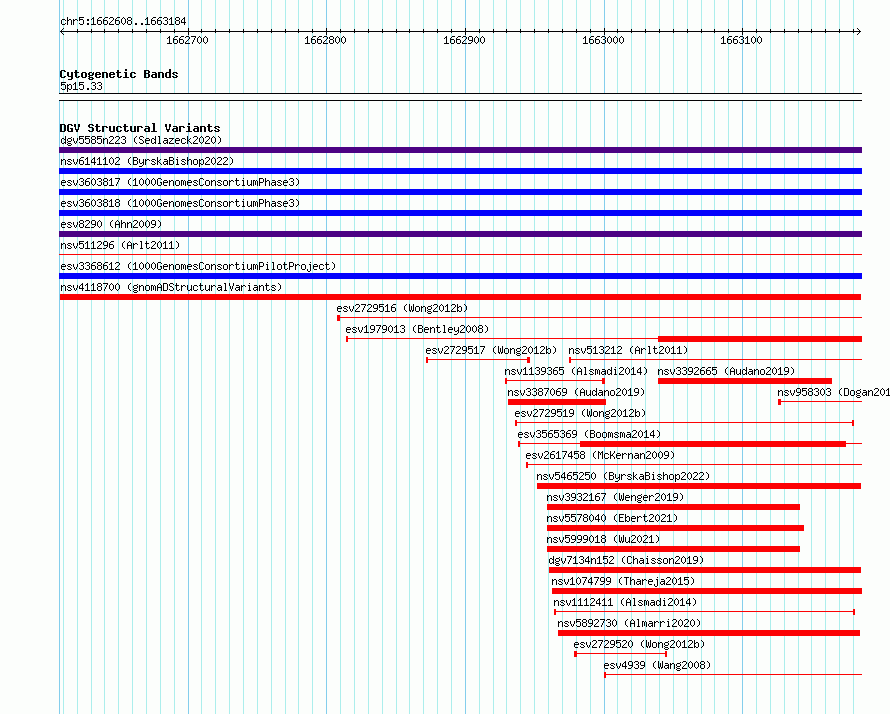Click ruler position 1663100
Screen dimensions: 890x714
click(x=741, y=40)
